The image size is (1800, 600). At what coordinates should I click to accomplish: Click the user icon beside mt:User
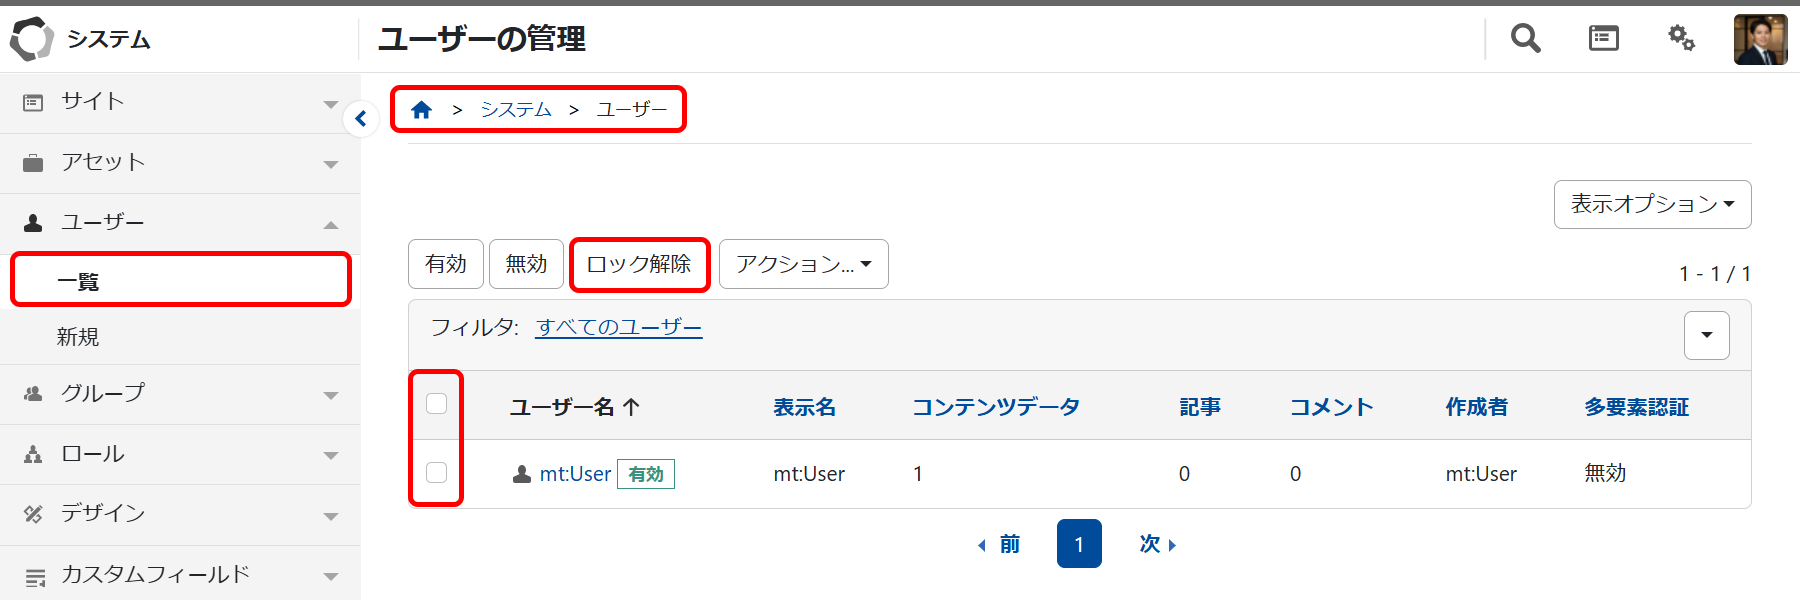point(521,474)
